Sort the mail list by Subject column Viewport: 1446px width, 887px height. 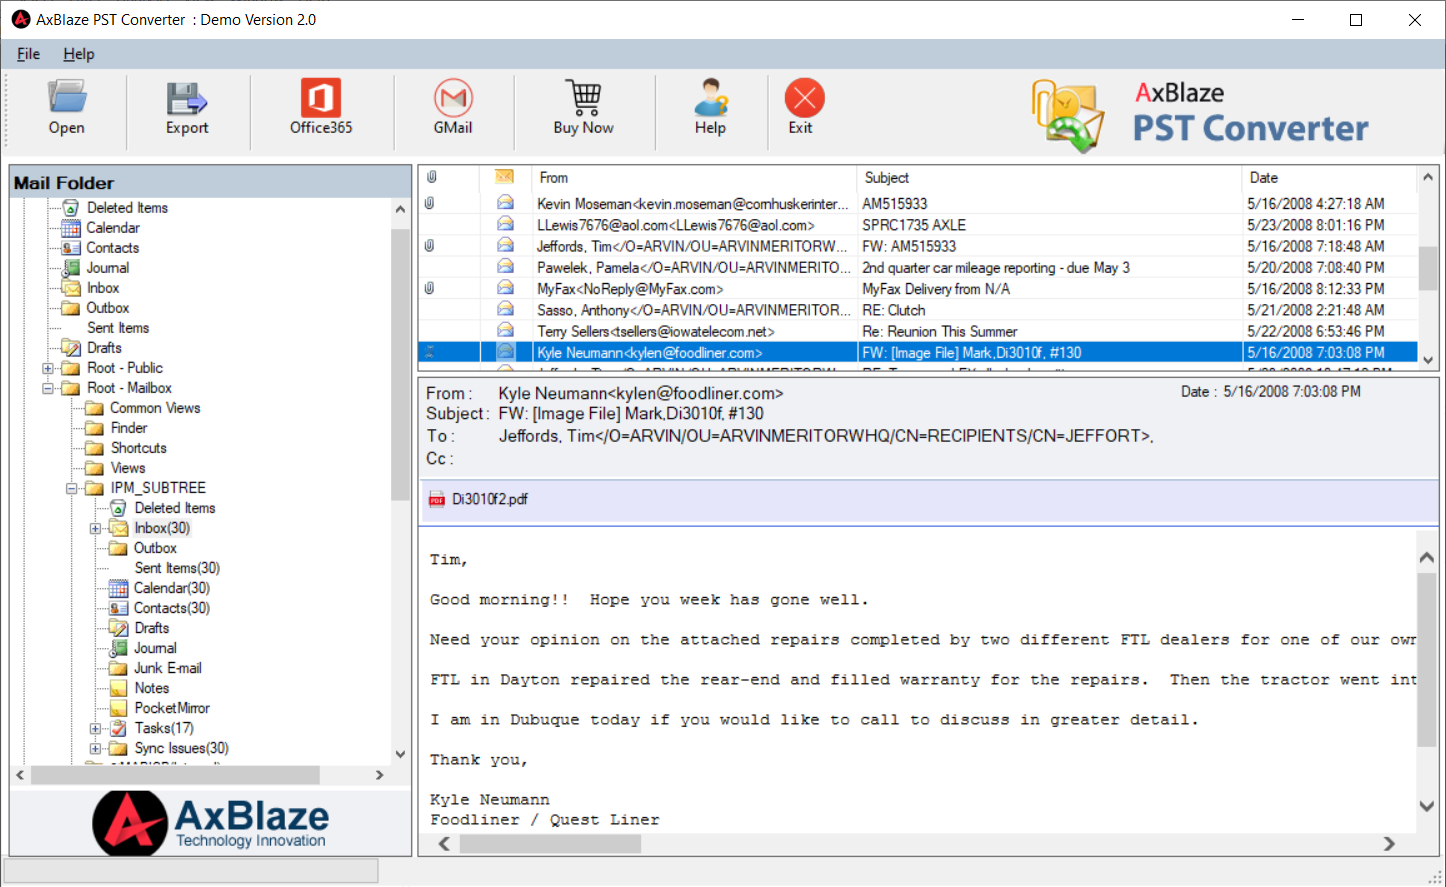coord(1049,177)
